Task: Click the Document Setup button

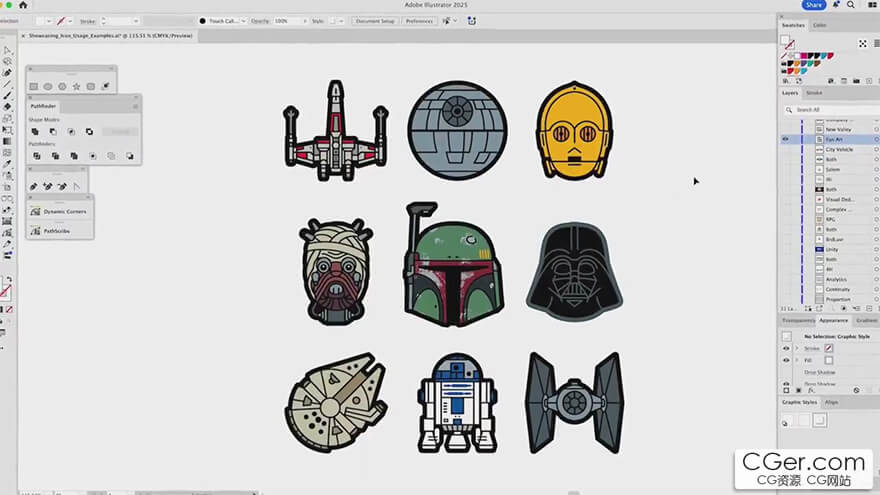Action: tap(374, 20)
